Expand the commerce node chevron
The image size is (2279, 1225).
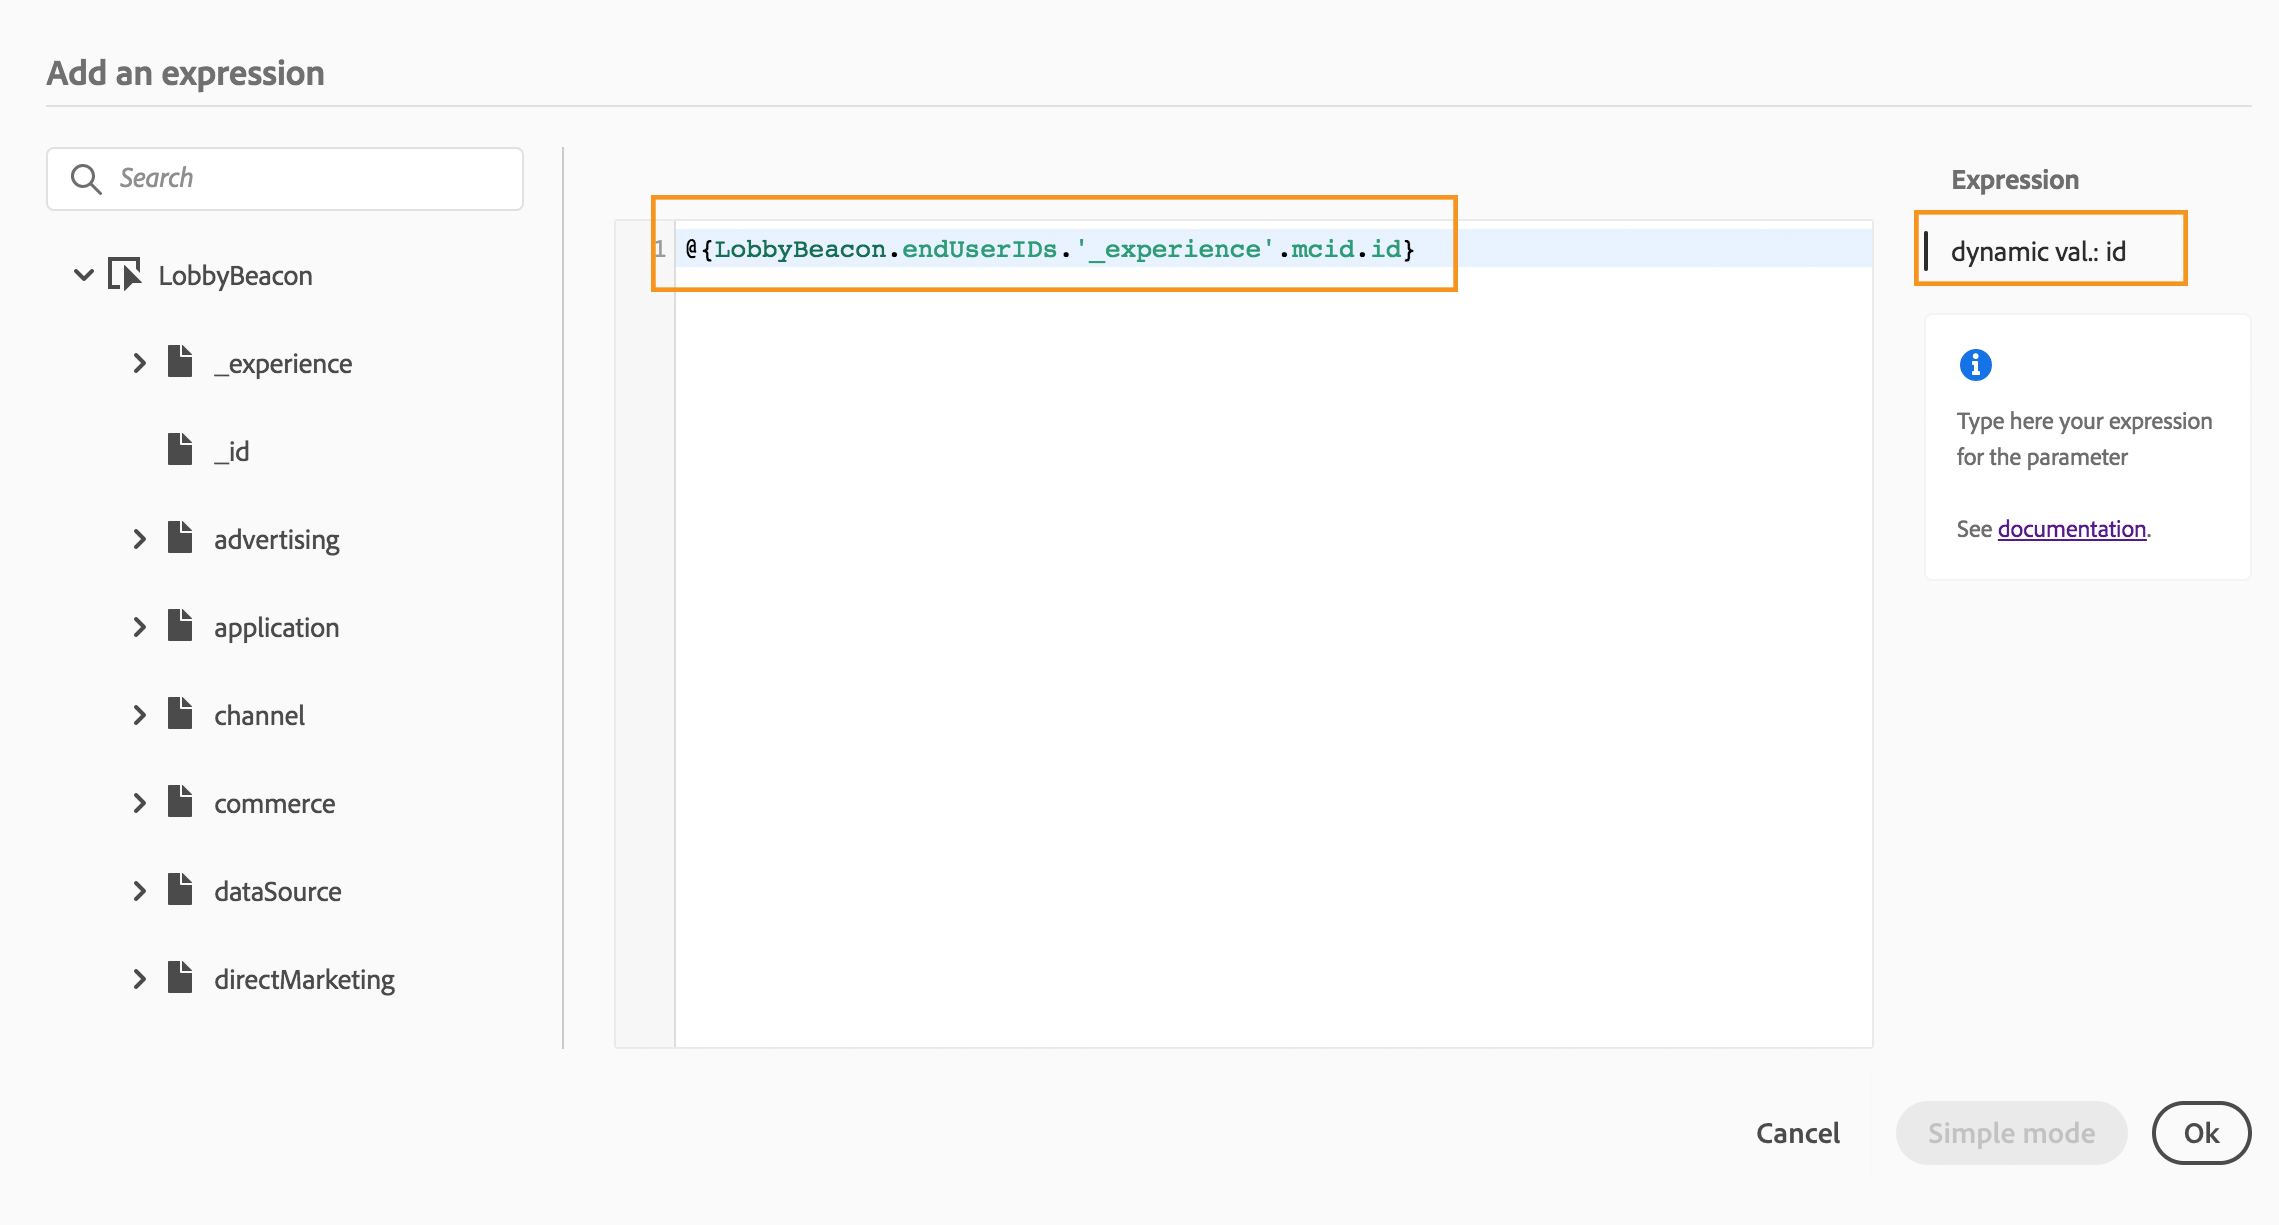point(140,803)
